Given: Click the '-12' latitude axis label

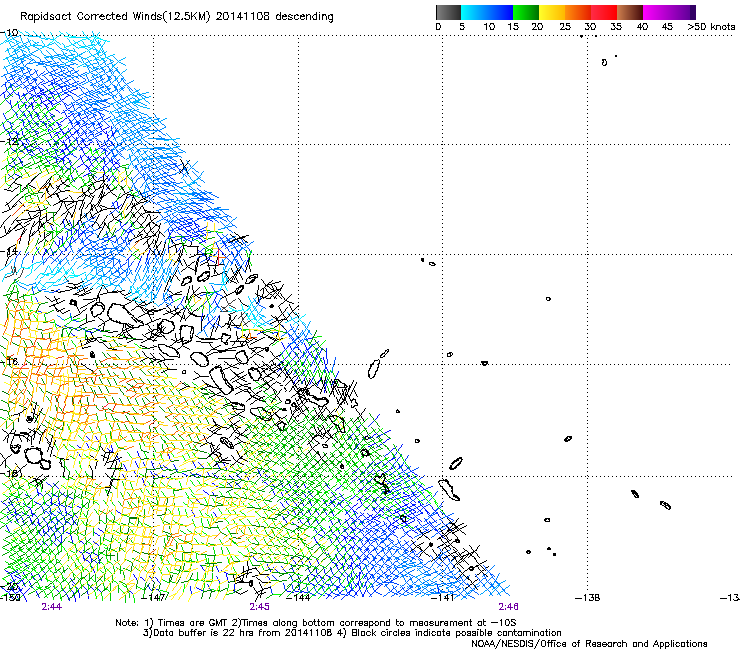Looking at the screenshot, I should click(9, 141).
